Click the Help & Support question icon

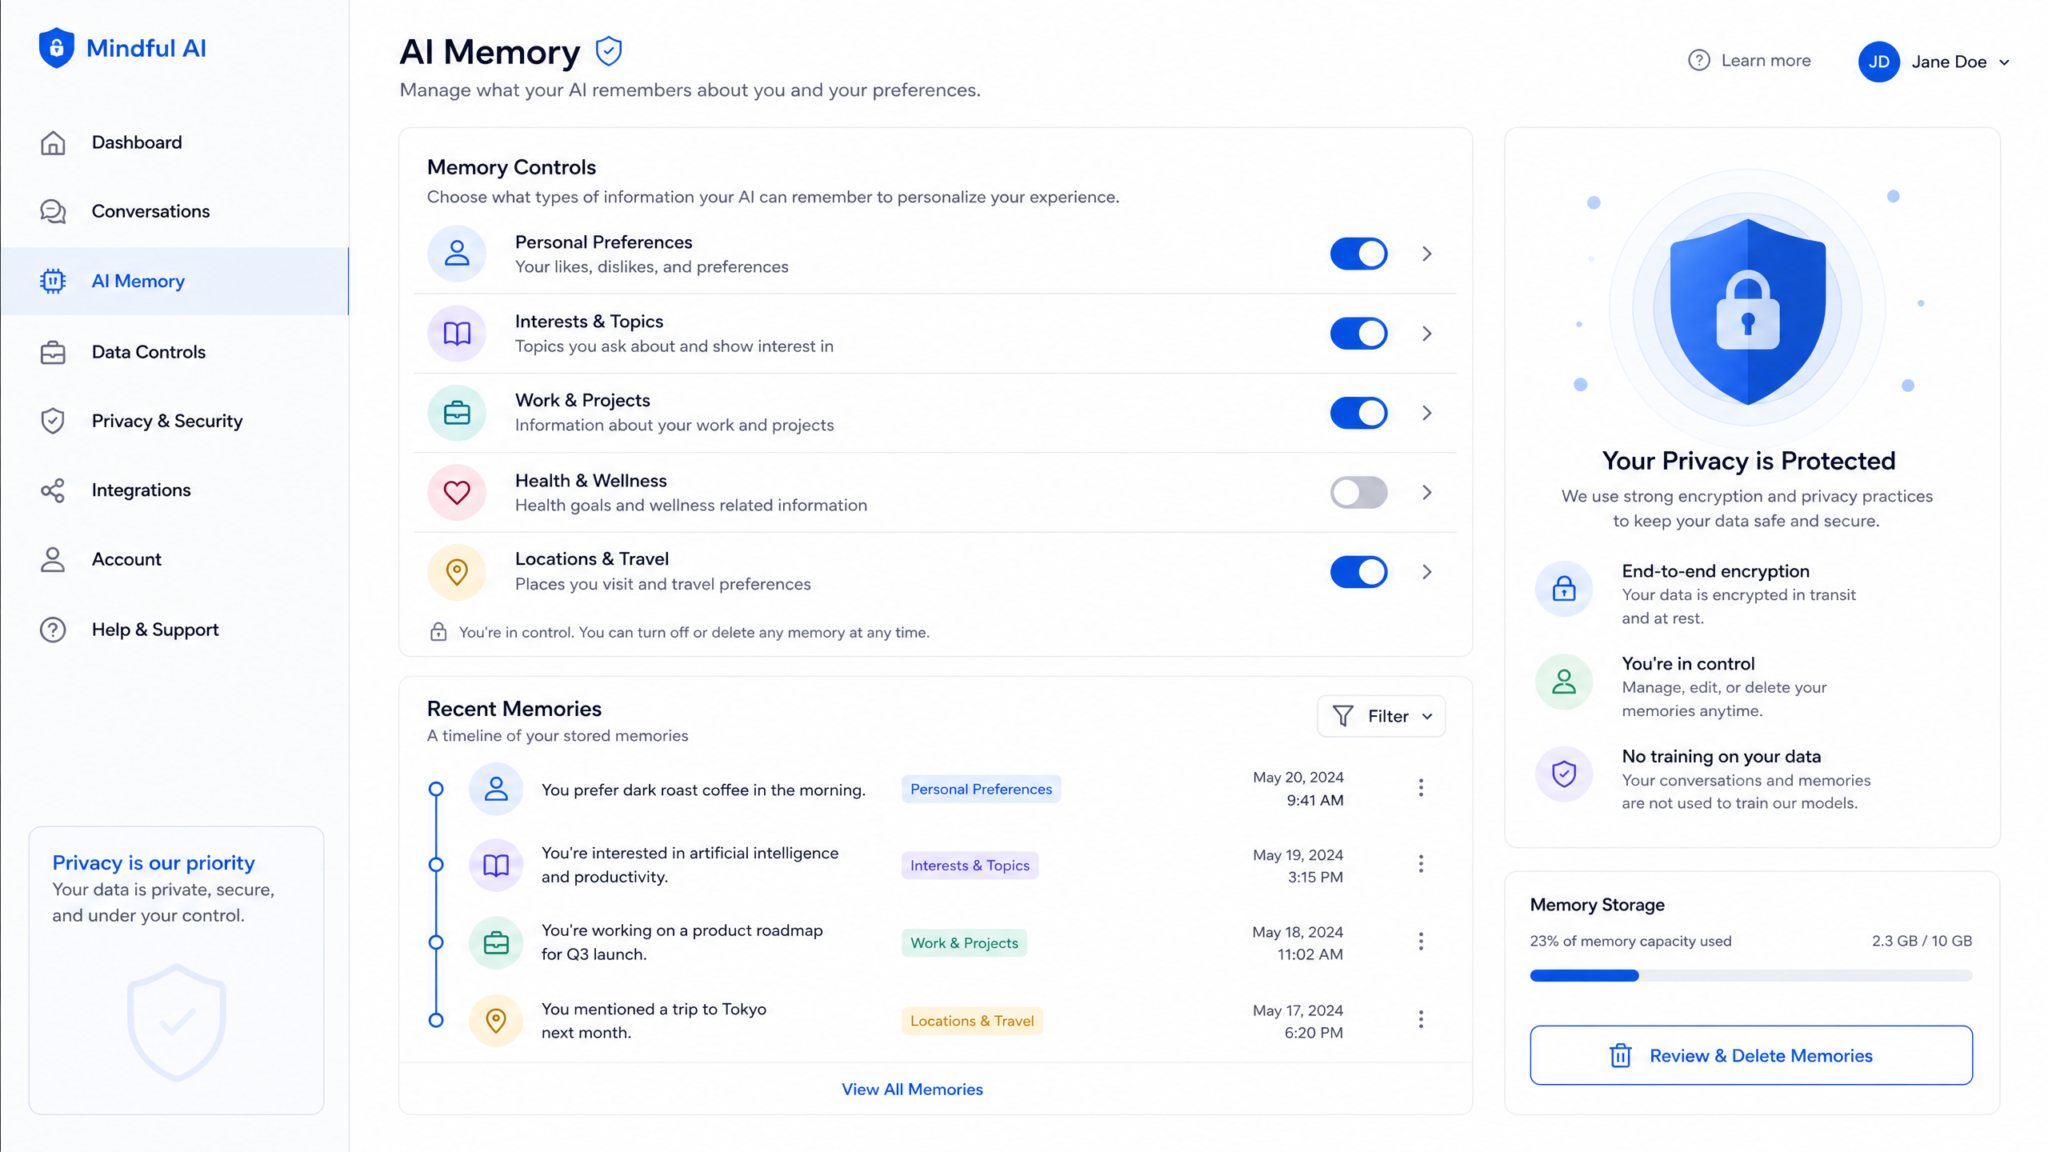[53, 629]
